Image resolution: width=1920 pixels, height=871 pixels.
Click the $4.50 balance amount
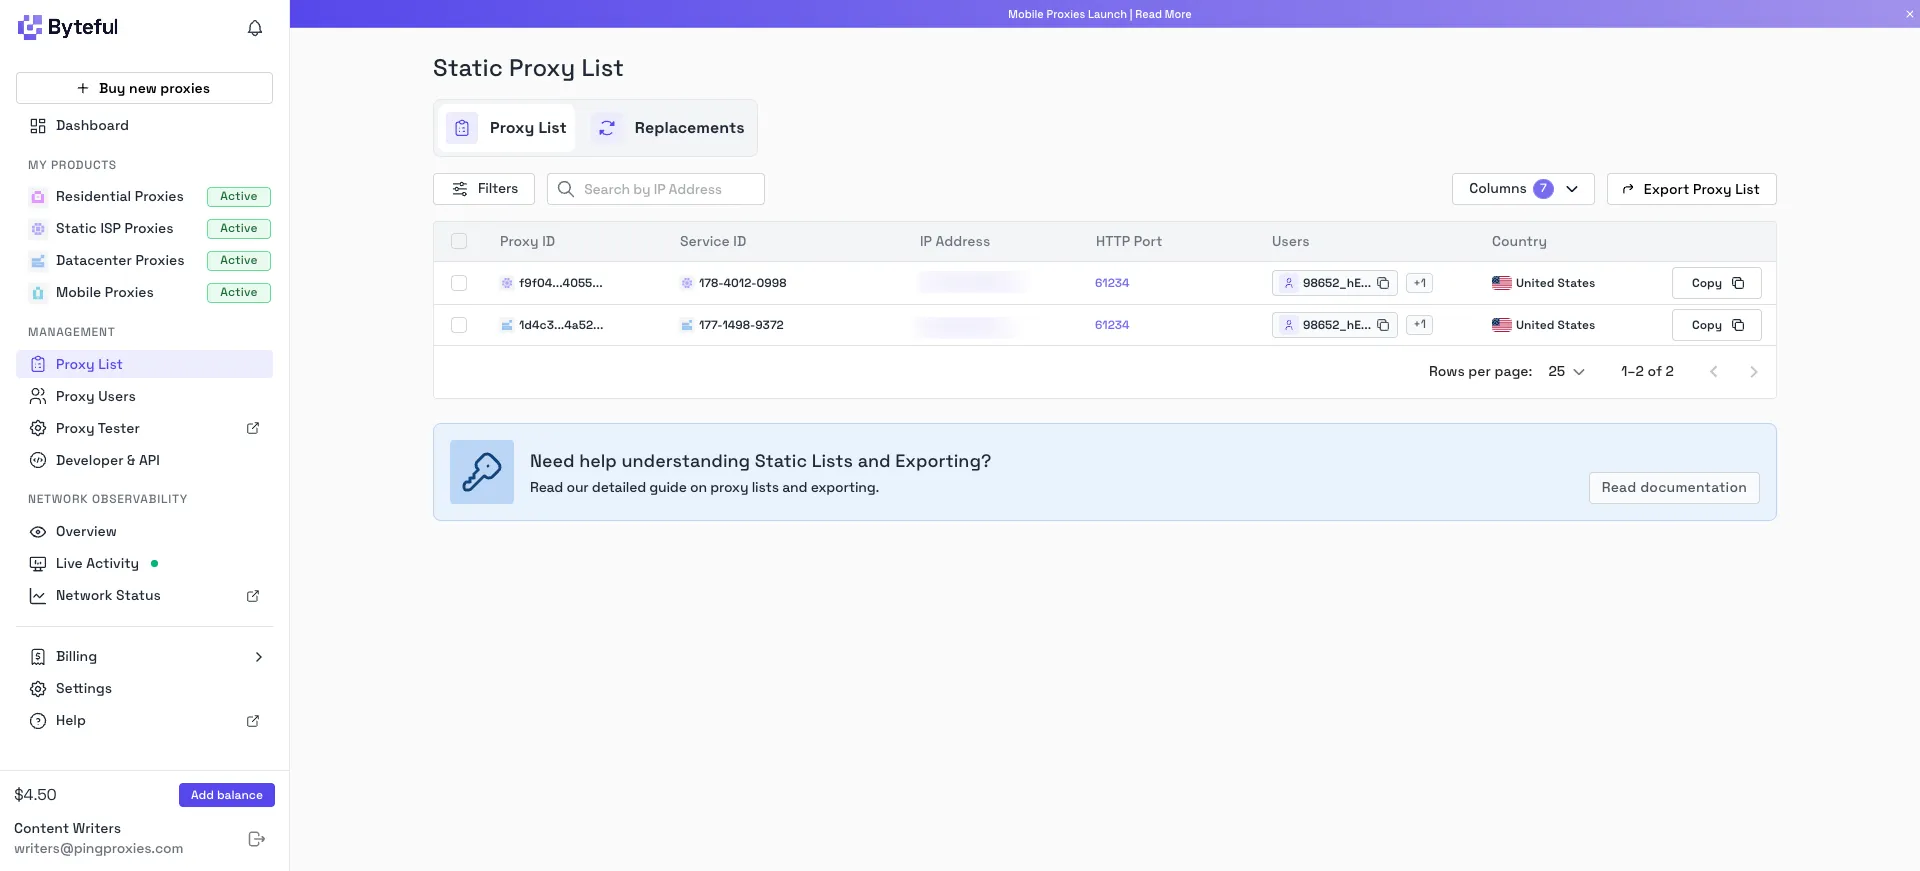coord(35,795)
